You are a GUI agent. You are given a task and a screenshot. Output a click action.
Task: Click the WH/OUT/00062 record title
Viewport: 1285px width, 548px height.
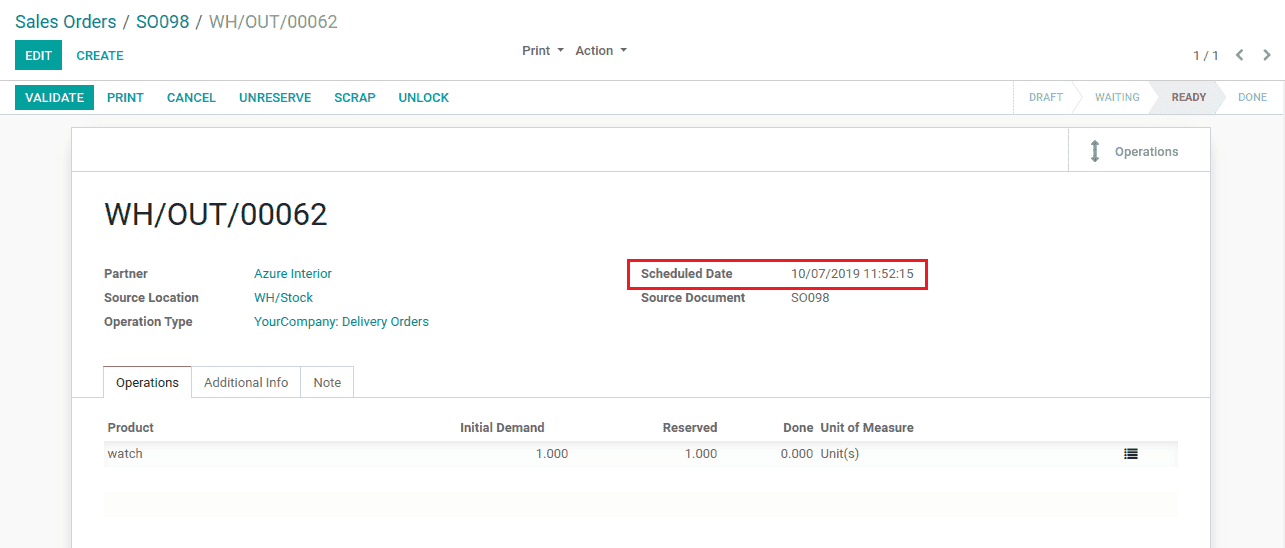click(x=216, y=215)
